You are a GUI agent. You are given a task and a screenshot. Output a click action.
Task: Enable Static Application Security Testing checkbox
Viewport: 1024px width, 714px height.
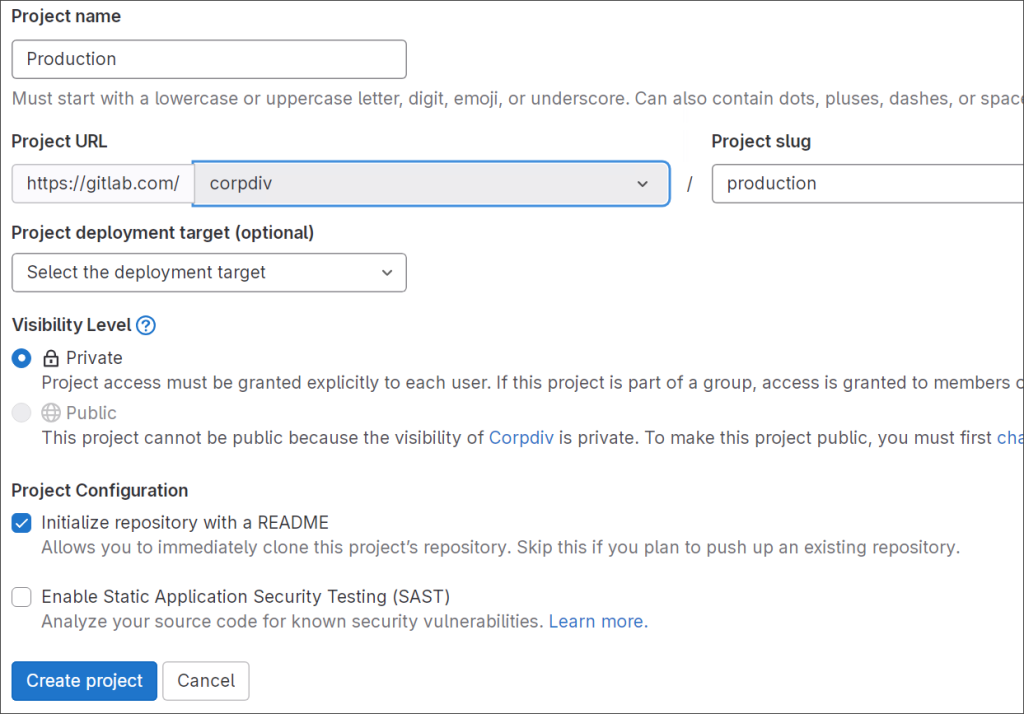point(21,597)
